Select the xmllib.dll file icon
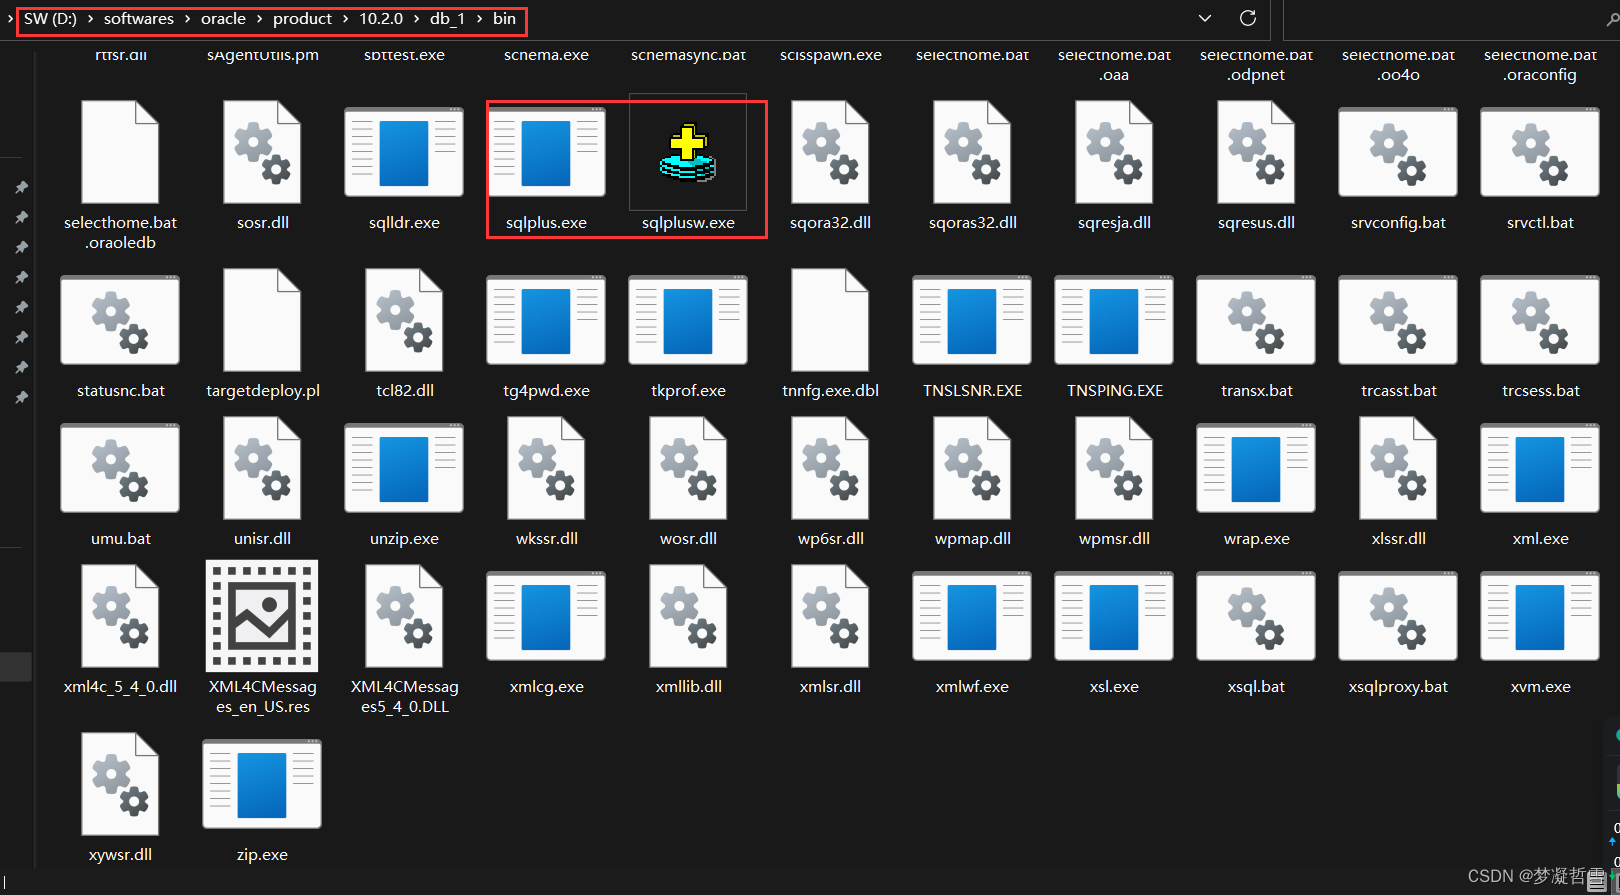Screen dimensions: 1620x895 tap(688, 617)
